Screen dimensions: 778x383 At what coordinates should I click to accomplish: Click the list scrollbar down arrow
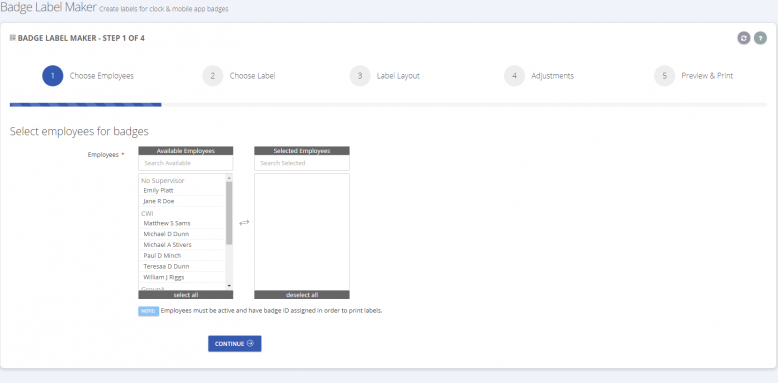pyautogui.click(x=229, y=286)
